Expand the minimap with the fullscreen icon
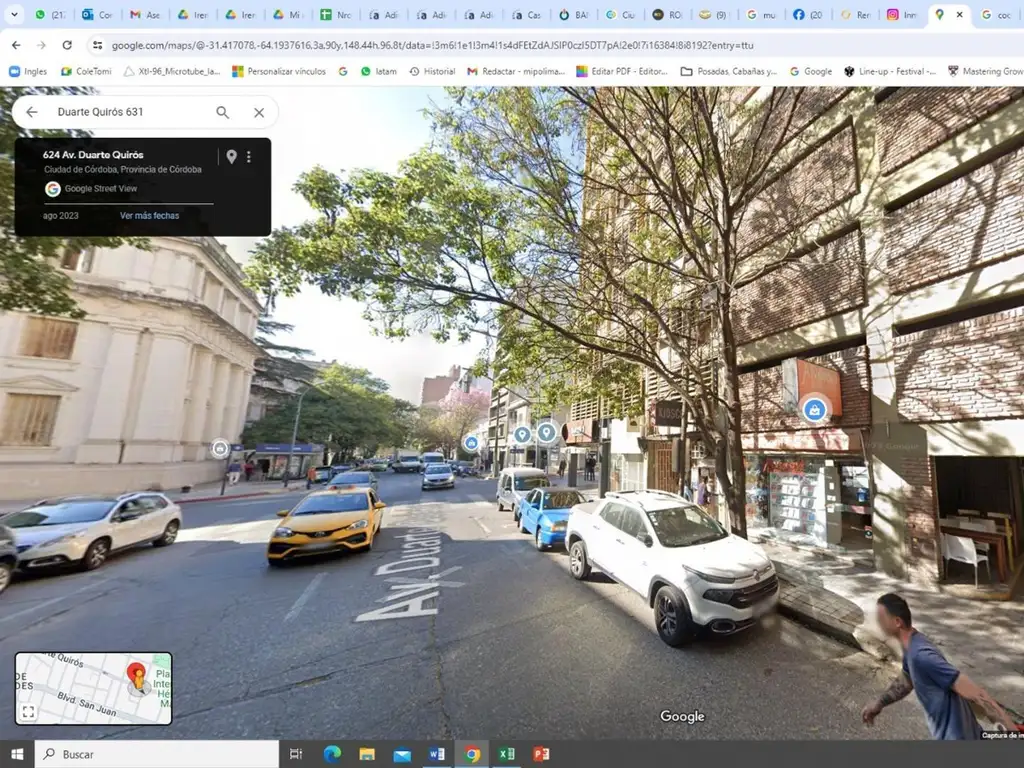Screen dimensions: 1024x768 pyautogui.click(x=28, y=712)
